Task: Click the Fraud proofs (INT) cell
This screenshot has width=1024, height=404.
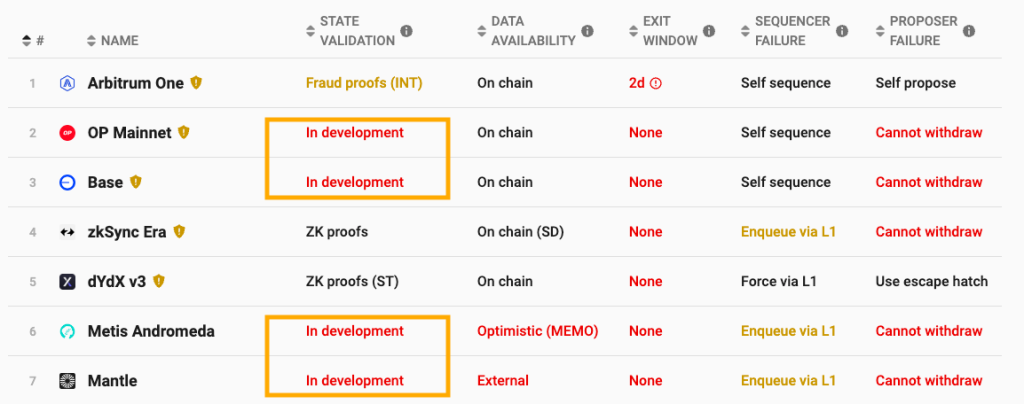Action: (x=364, y=83)
